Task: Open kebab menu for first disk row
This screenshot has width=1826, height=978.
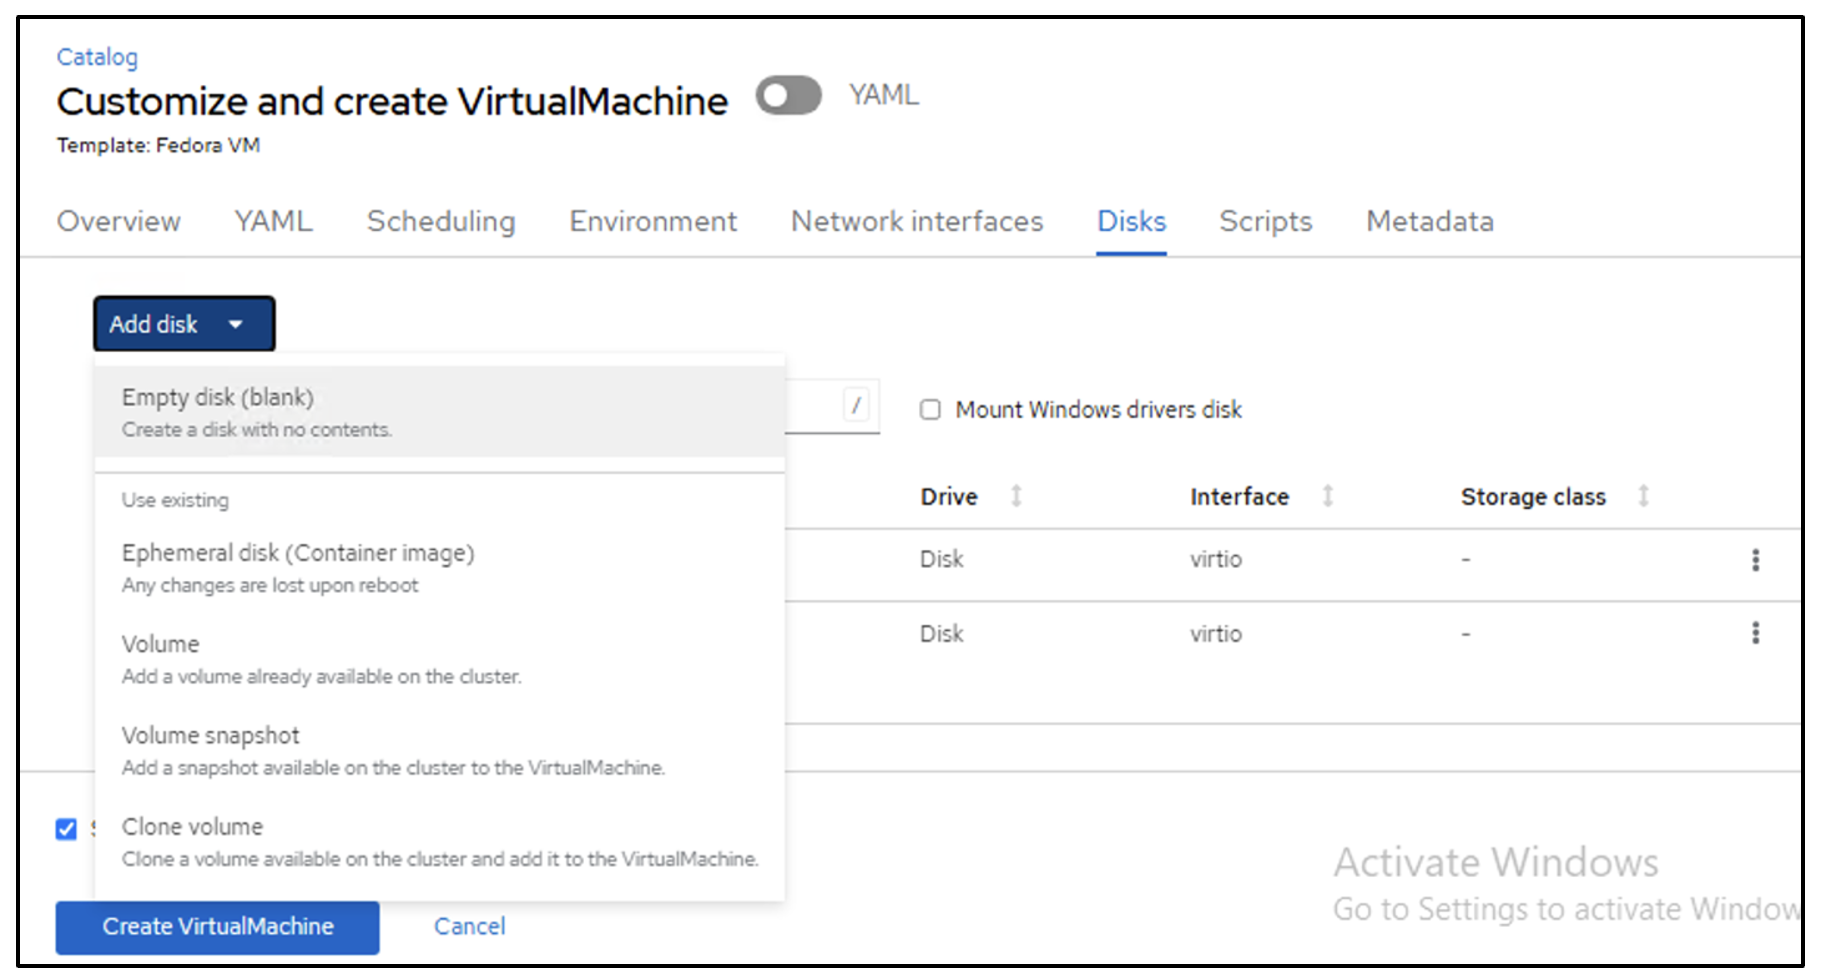Action: pyautogui.click(x=1755, y=560)
